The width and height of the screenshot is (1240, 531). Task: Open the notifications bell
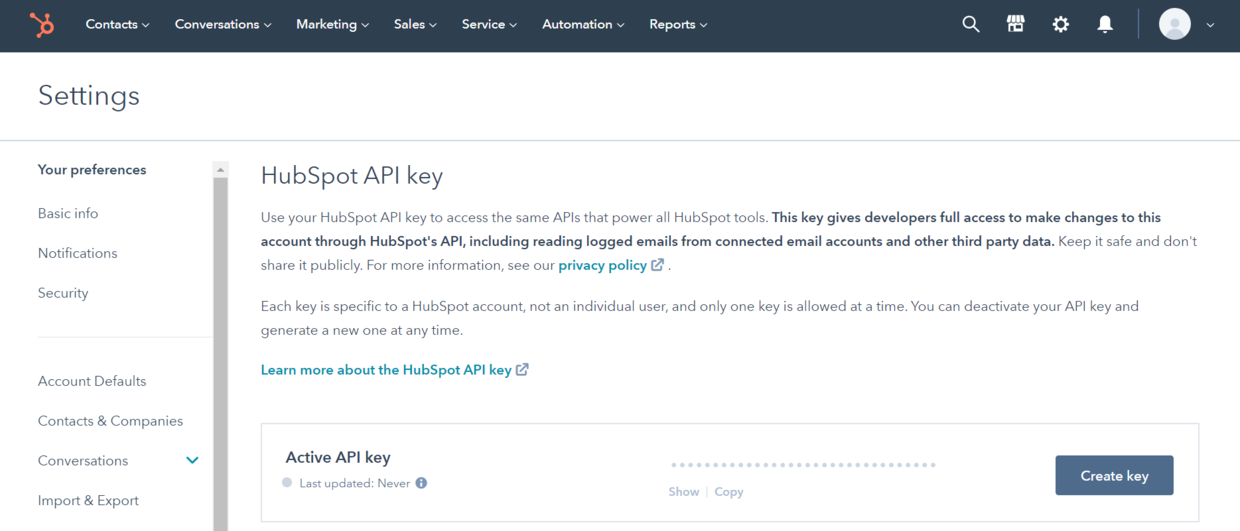(1105, 24)
